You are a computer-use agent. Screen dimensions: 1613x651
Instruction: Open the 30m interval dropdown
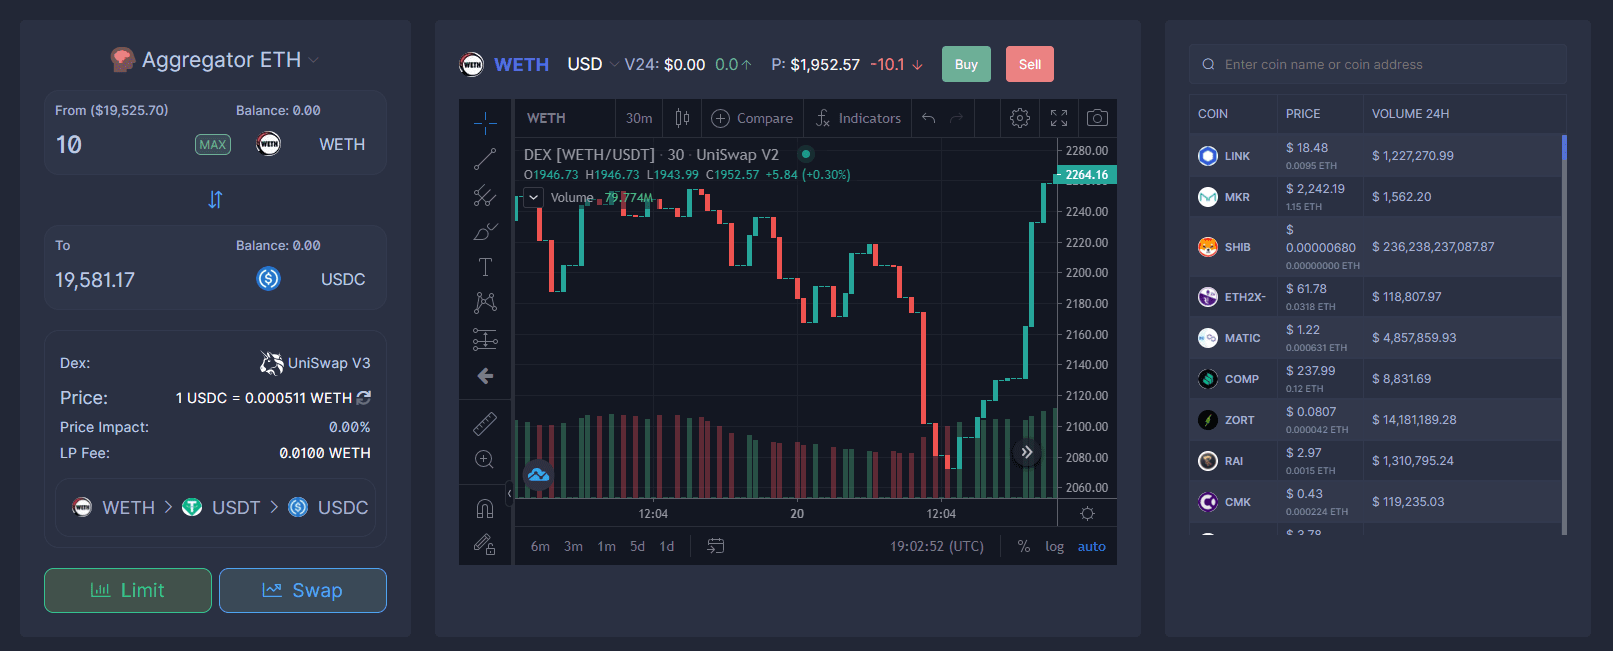click(639, 118)
